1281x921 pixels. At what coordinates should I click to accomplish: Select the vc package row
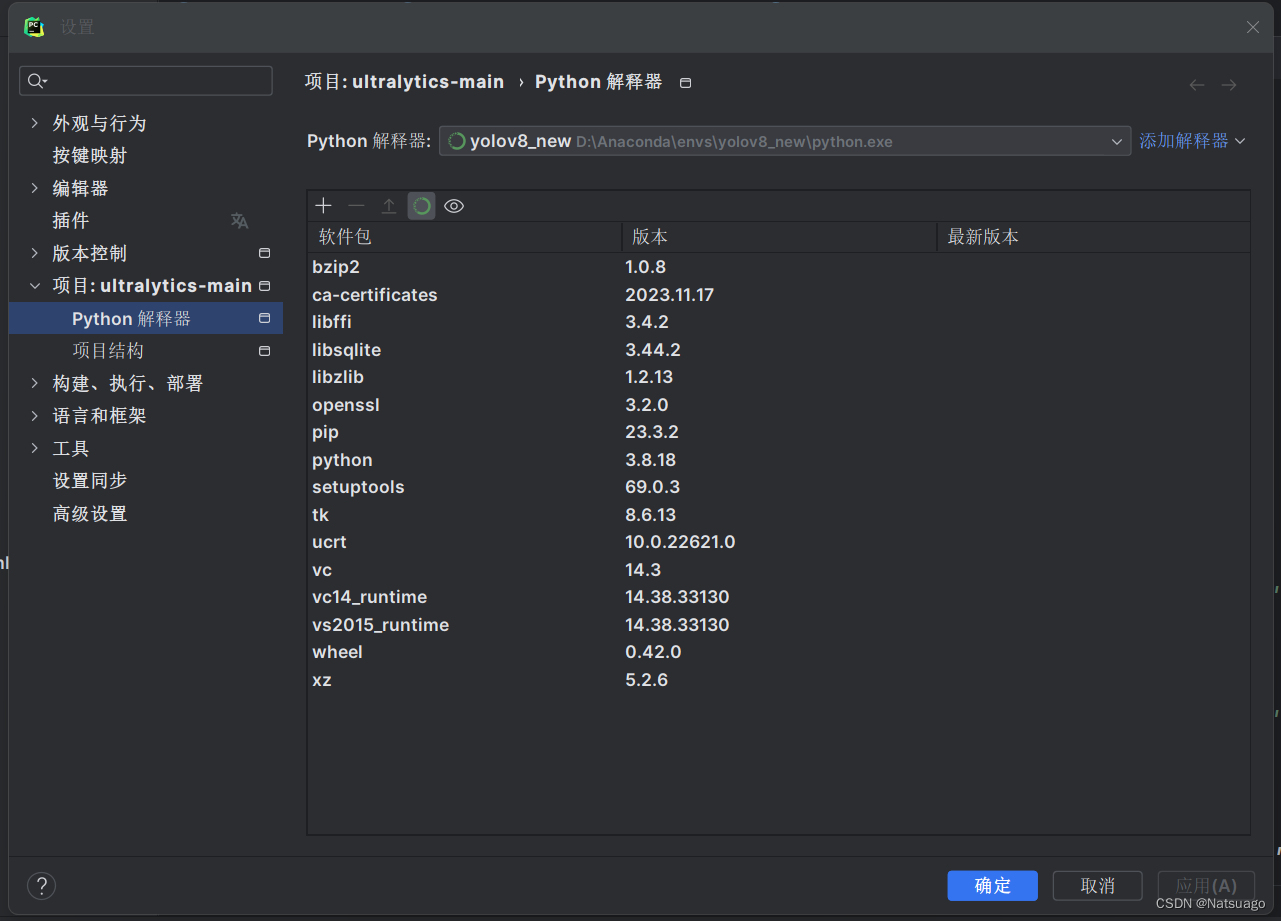(x=779, y=570)
